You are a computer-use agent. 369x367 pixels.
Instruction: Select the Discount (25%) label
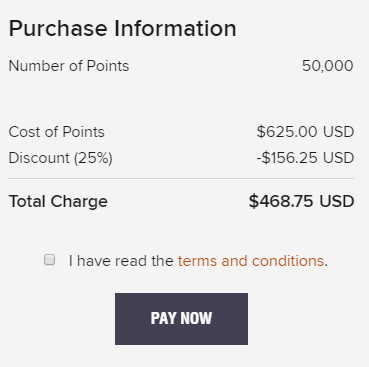point(61,158)
